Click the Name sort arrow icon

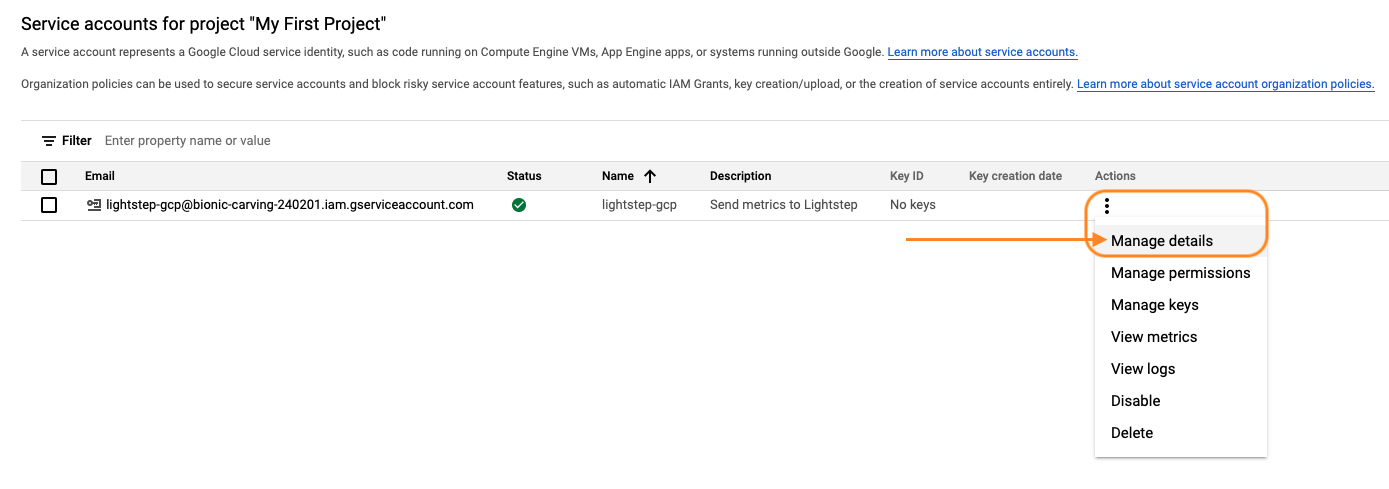click(x=650, y=176)
